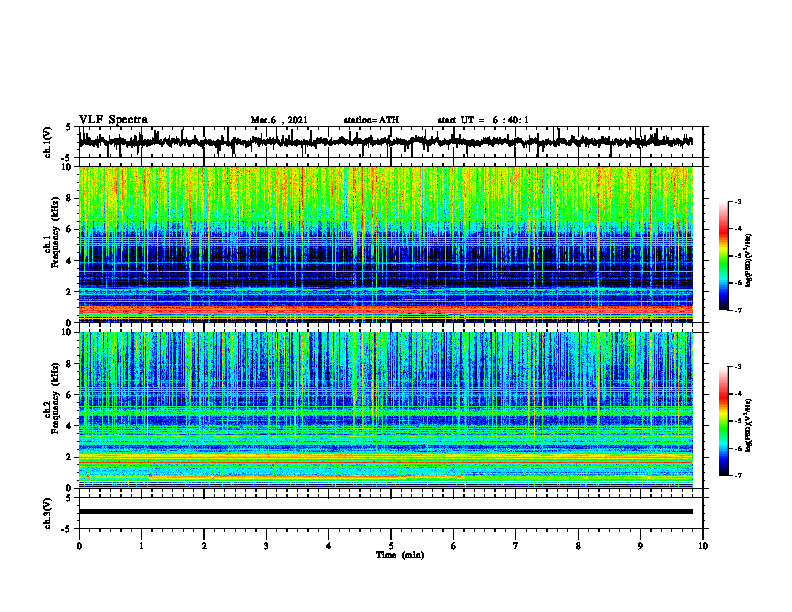Image resolution: width=792 pixels, height=612 pixels.
Task: Click the time axis tick label "5"
Action: [391, 546]
